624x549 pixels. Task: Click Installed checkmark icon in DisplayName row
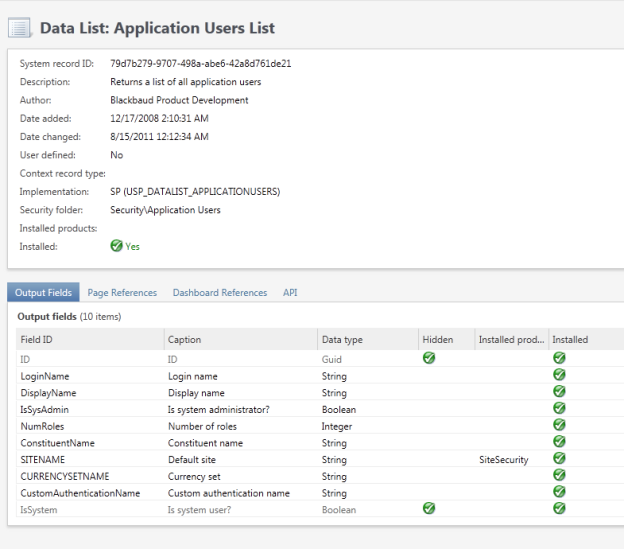coord(559,393)
